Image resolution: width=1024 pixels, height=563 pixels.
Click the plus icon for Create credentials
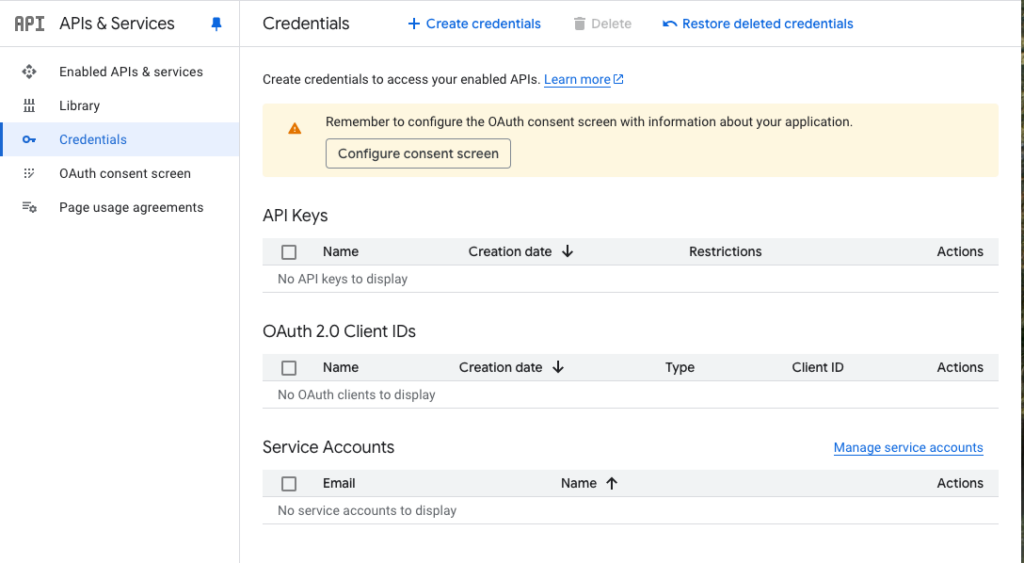point(413,24)
